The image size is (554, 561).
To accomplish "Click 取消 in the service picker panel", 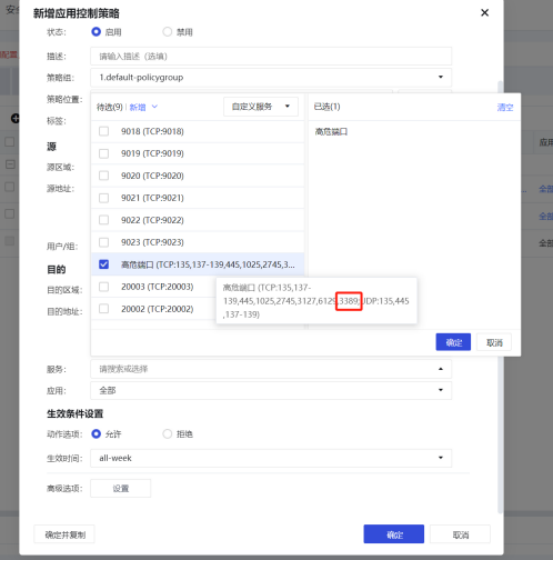I will click(x=494, y=342).
